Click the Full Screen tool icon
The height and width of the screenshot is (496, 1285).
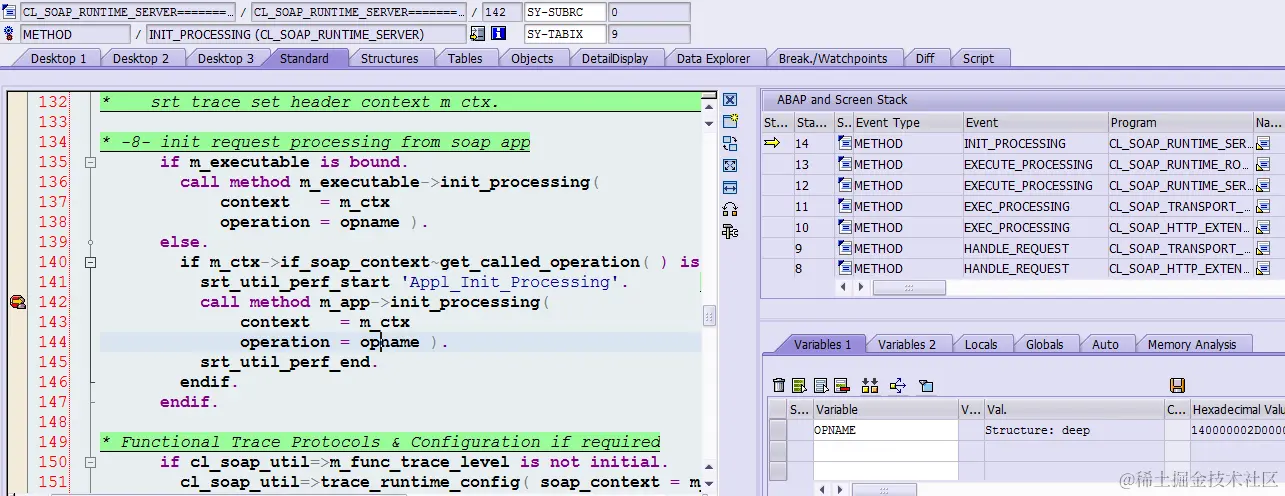[x=730, y=166]
